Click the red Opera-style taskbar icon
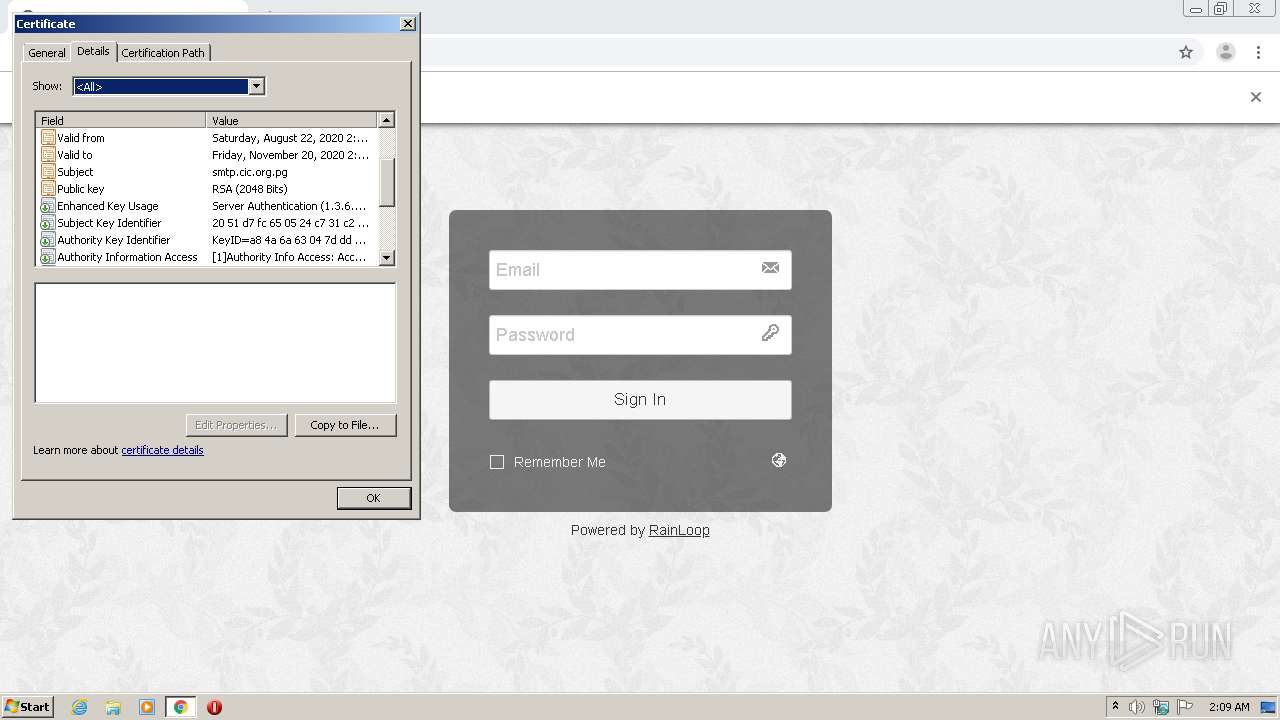Screen dimensions: 1280x720 214,707
